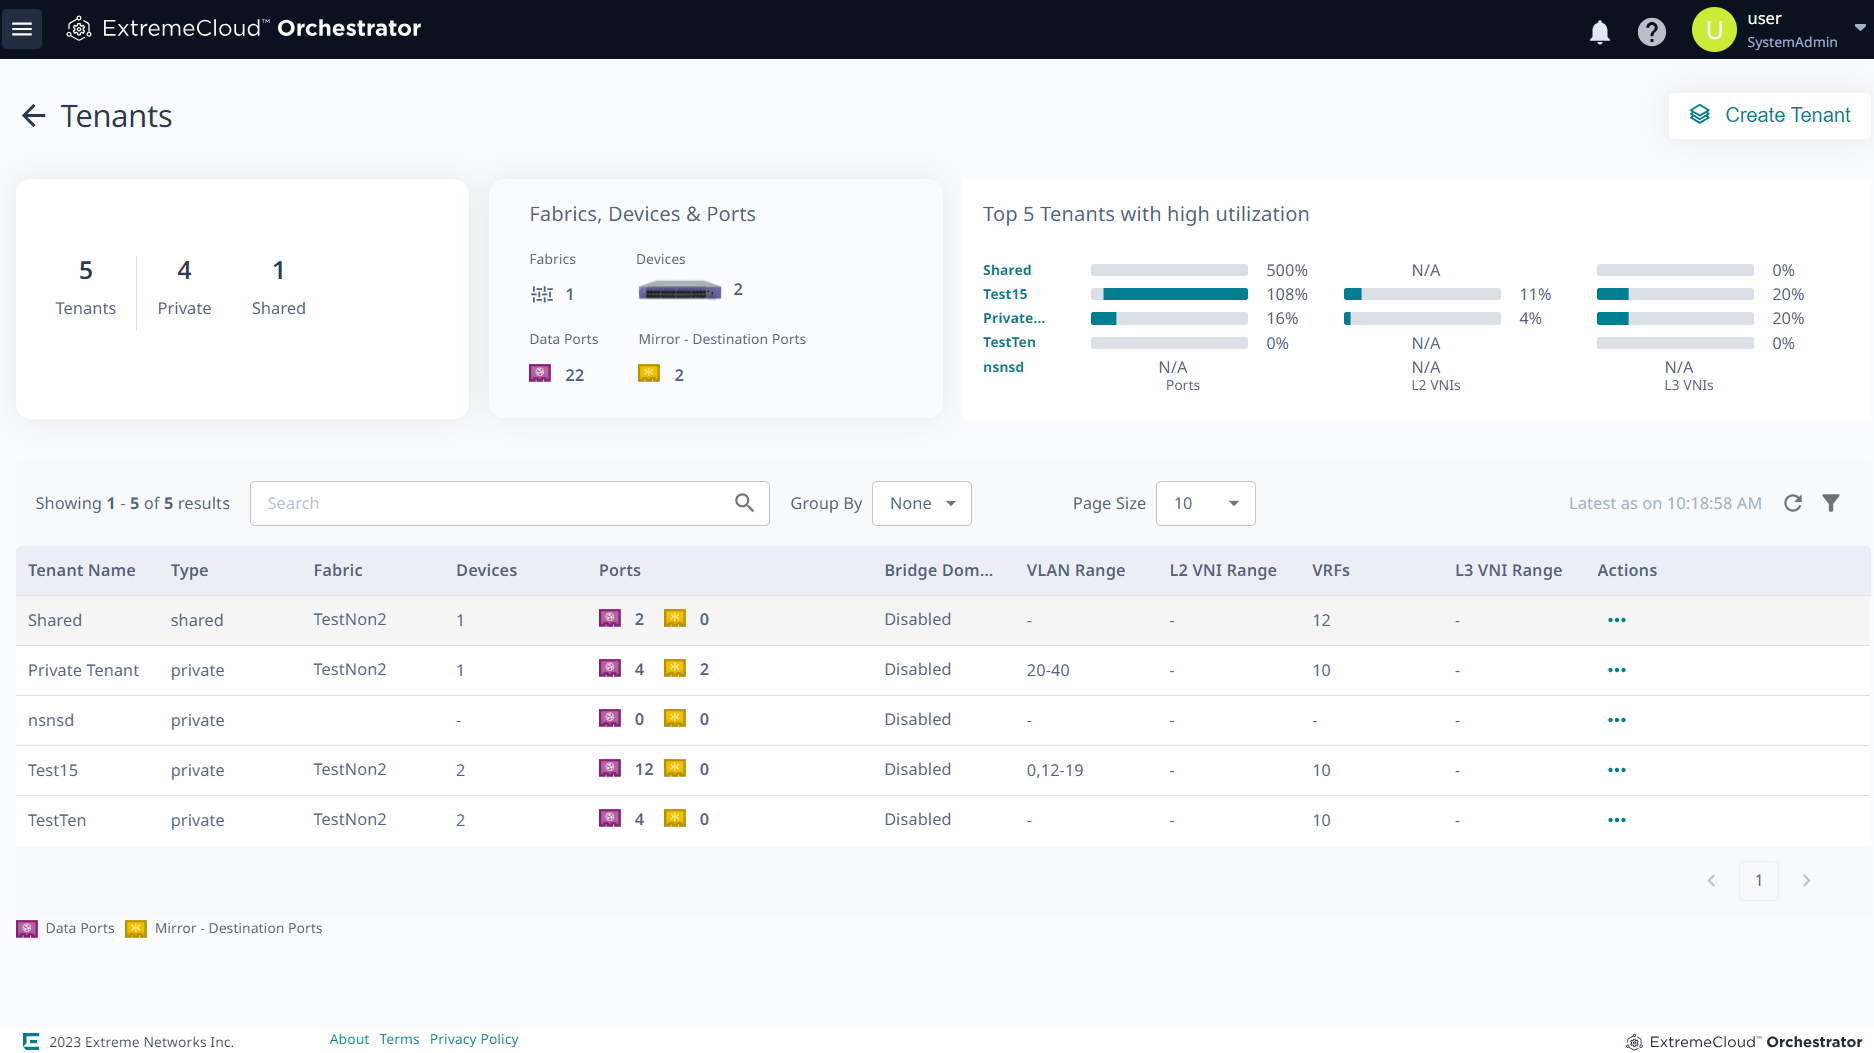Viewport: 1874px width, 1053px height.
Task: Sort by VLAN Range column header
Action: pyautogui.click(x=1075, y=570)
